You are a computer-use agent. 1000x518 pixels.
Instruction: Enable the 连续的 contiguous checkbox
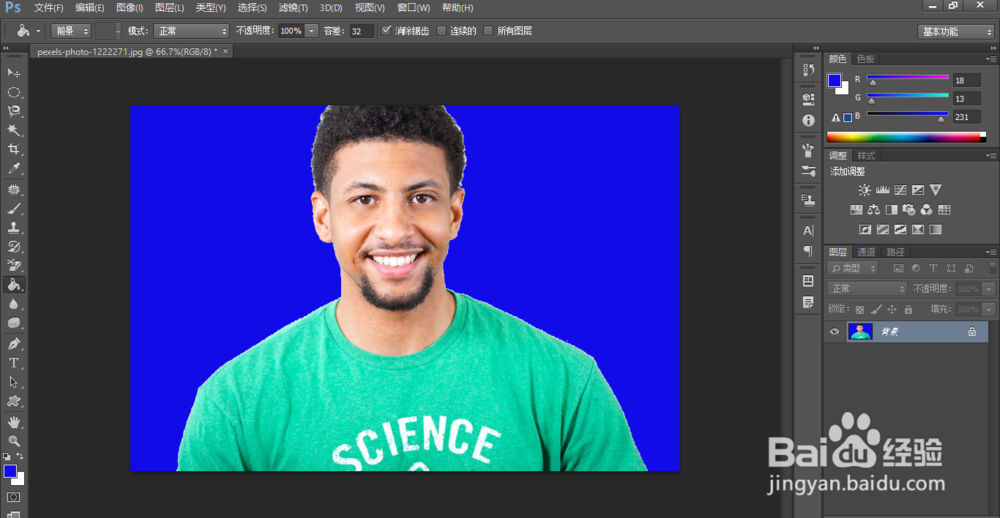point(441,31)
